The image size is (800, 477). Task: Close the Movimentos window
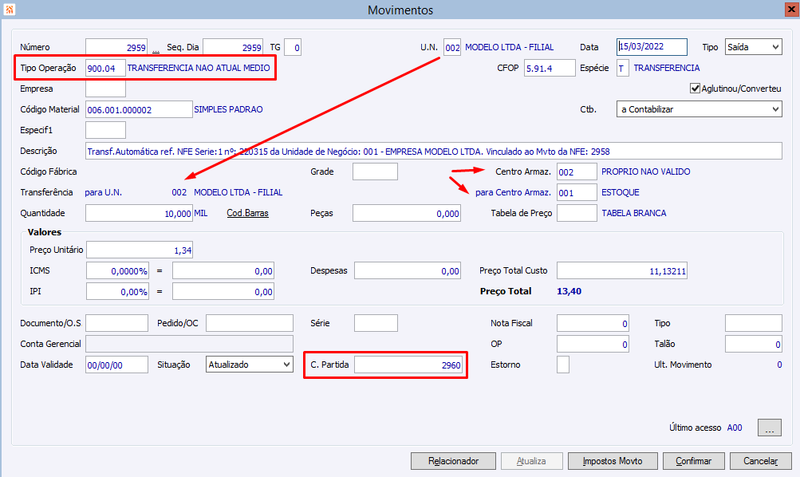791,9
